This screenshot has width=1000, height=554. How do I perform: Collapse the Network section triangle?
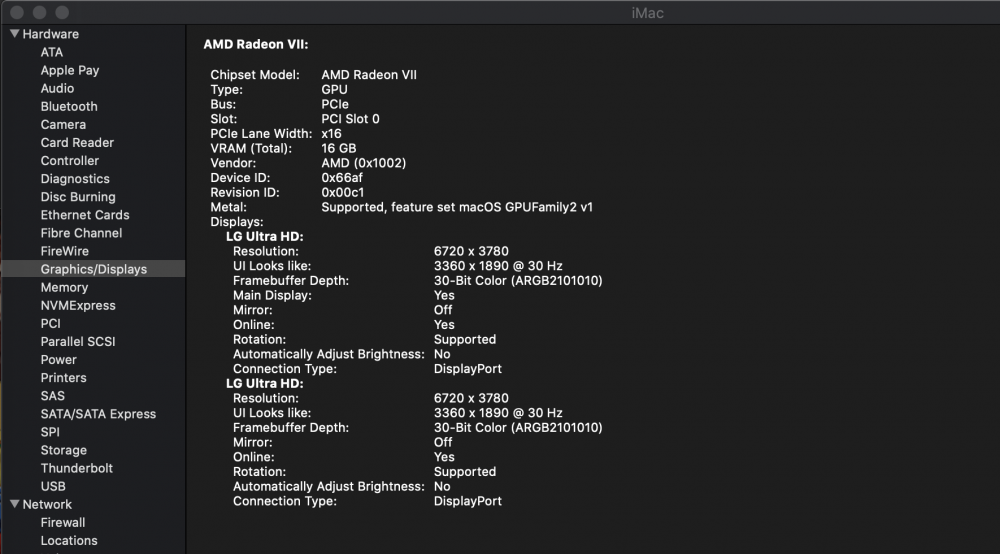(x=15, y=504)
